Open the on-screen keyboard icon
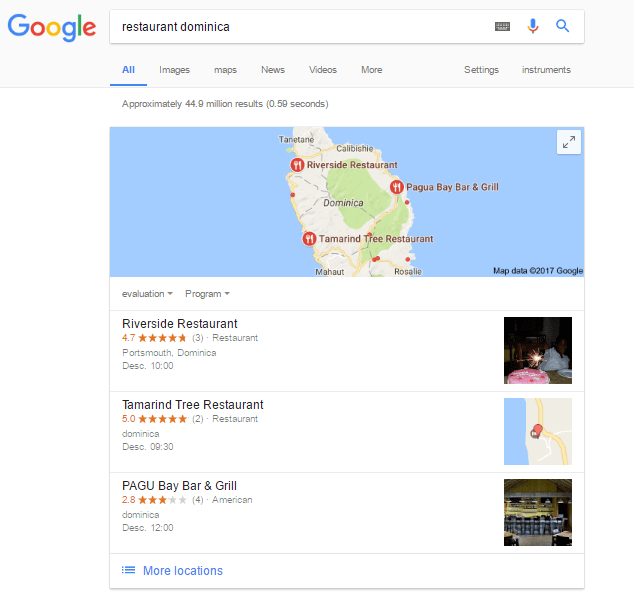634x602 pixels. coord(502,27)
